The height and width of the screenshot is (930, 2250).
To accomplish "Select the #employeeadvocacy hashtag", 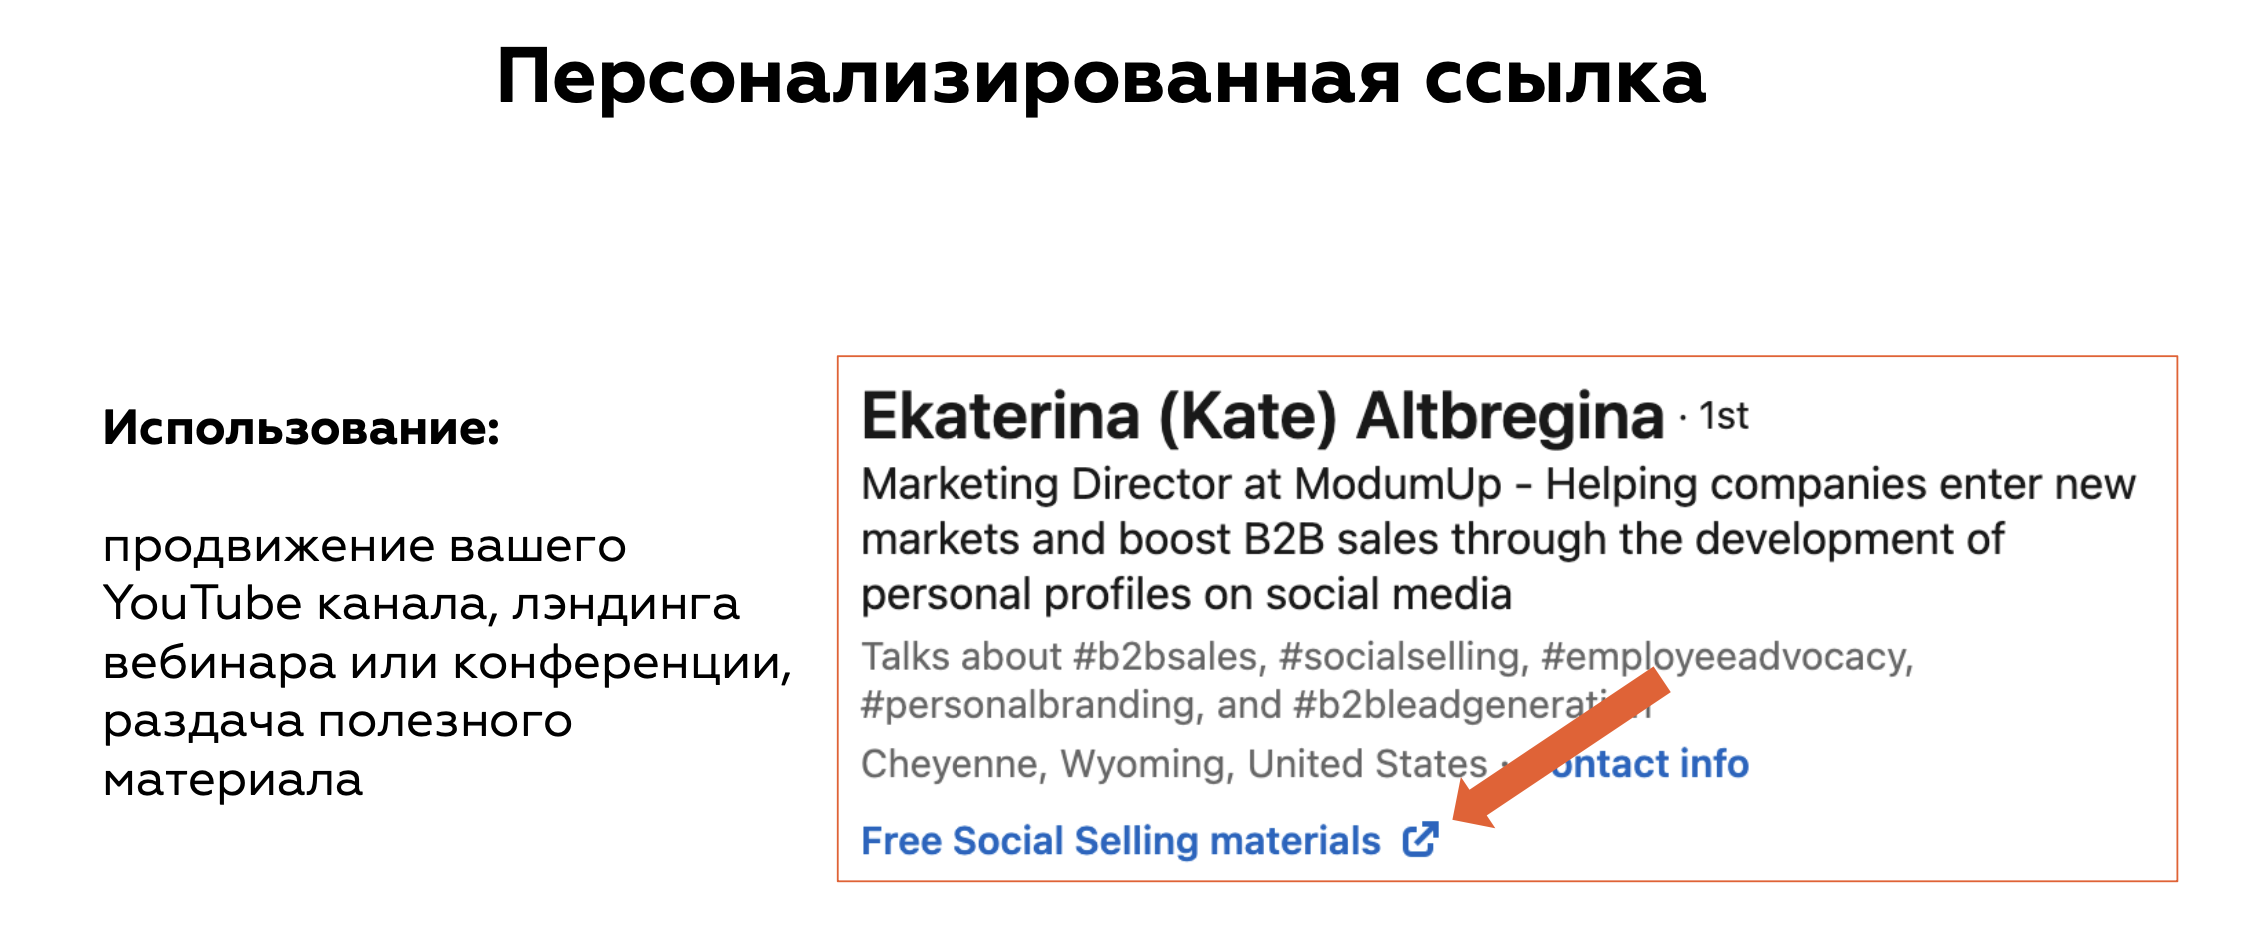I will click(1727, 657).
